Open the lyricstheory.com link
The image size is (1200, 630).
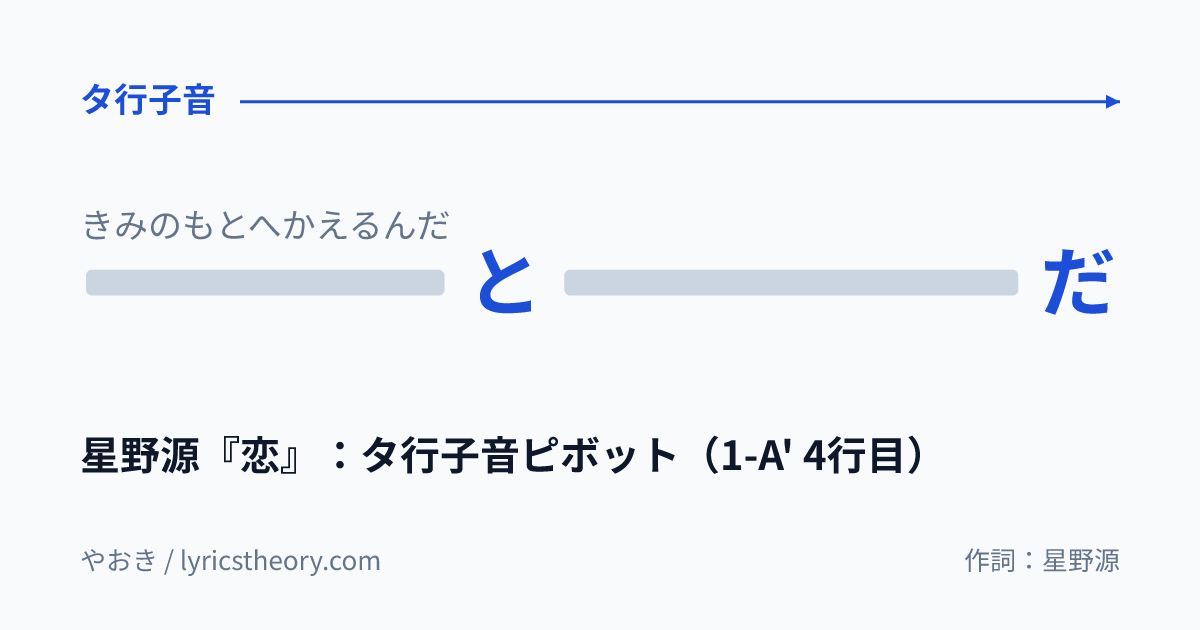coord(280,561)
